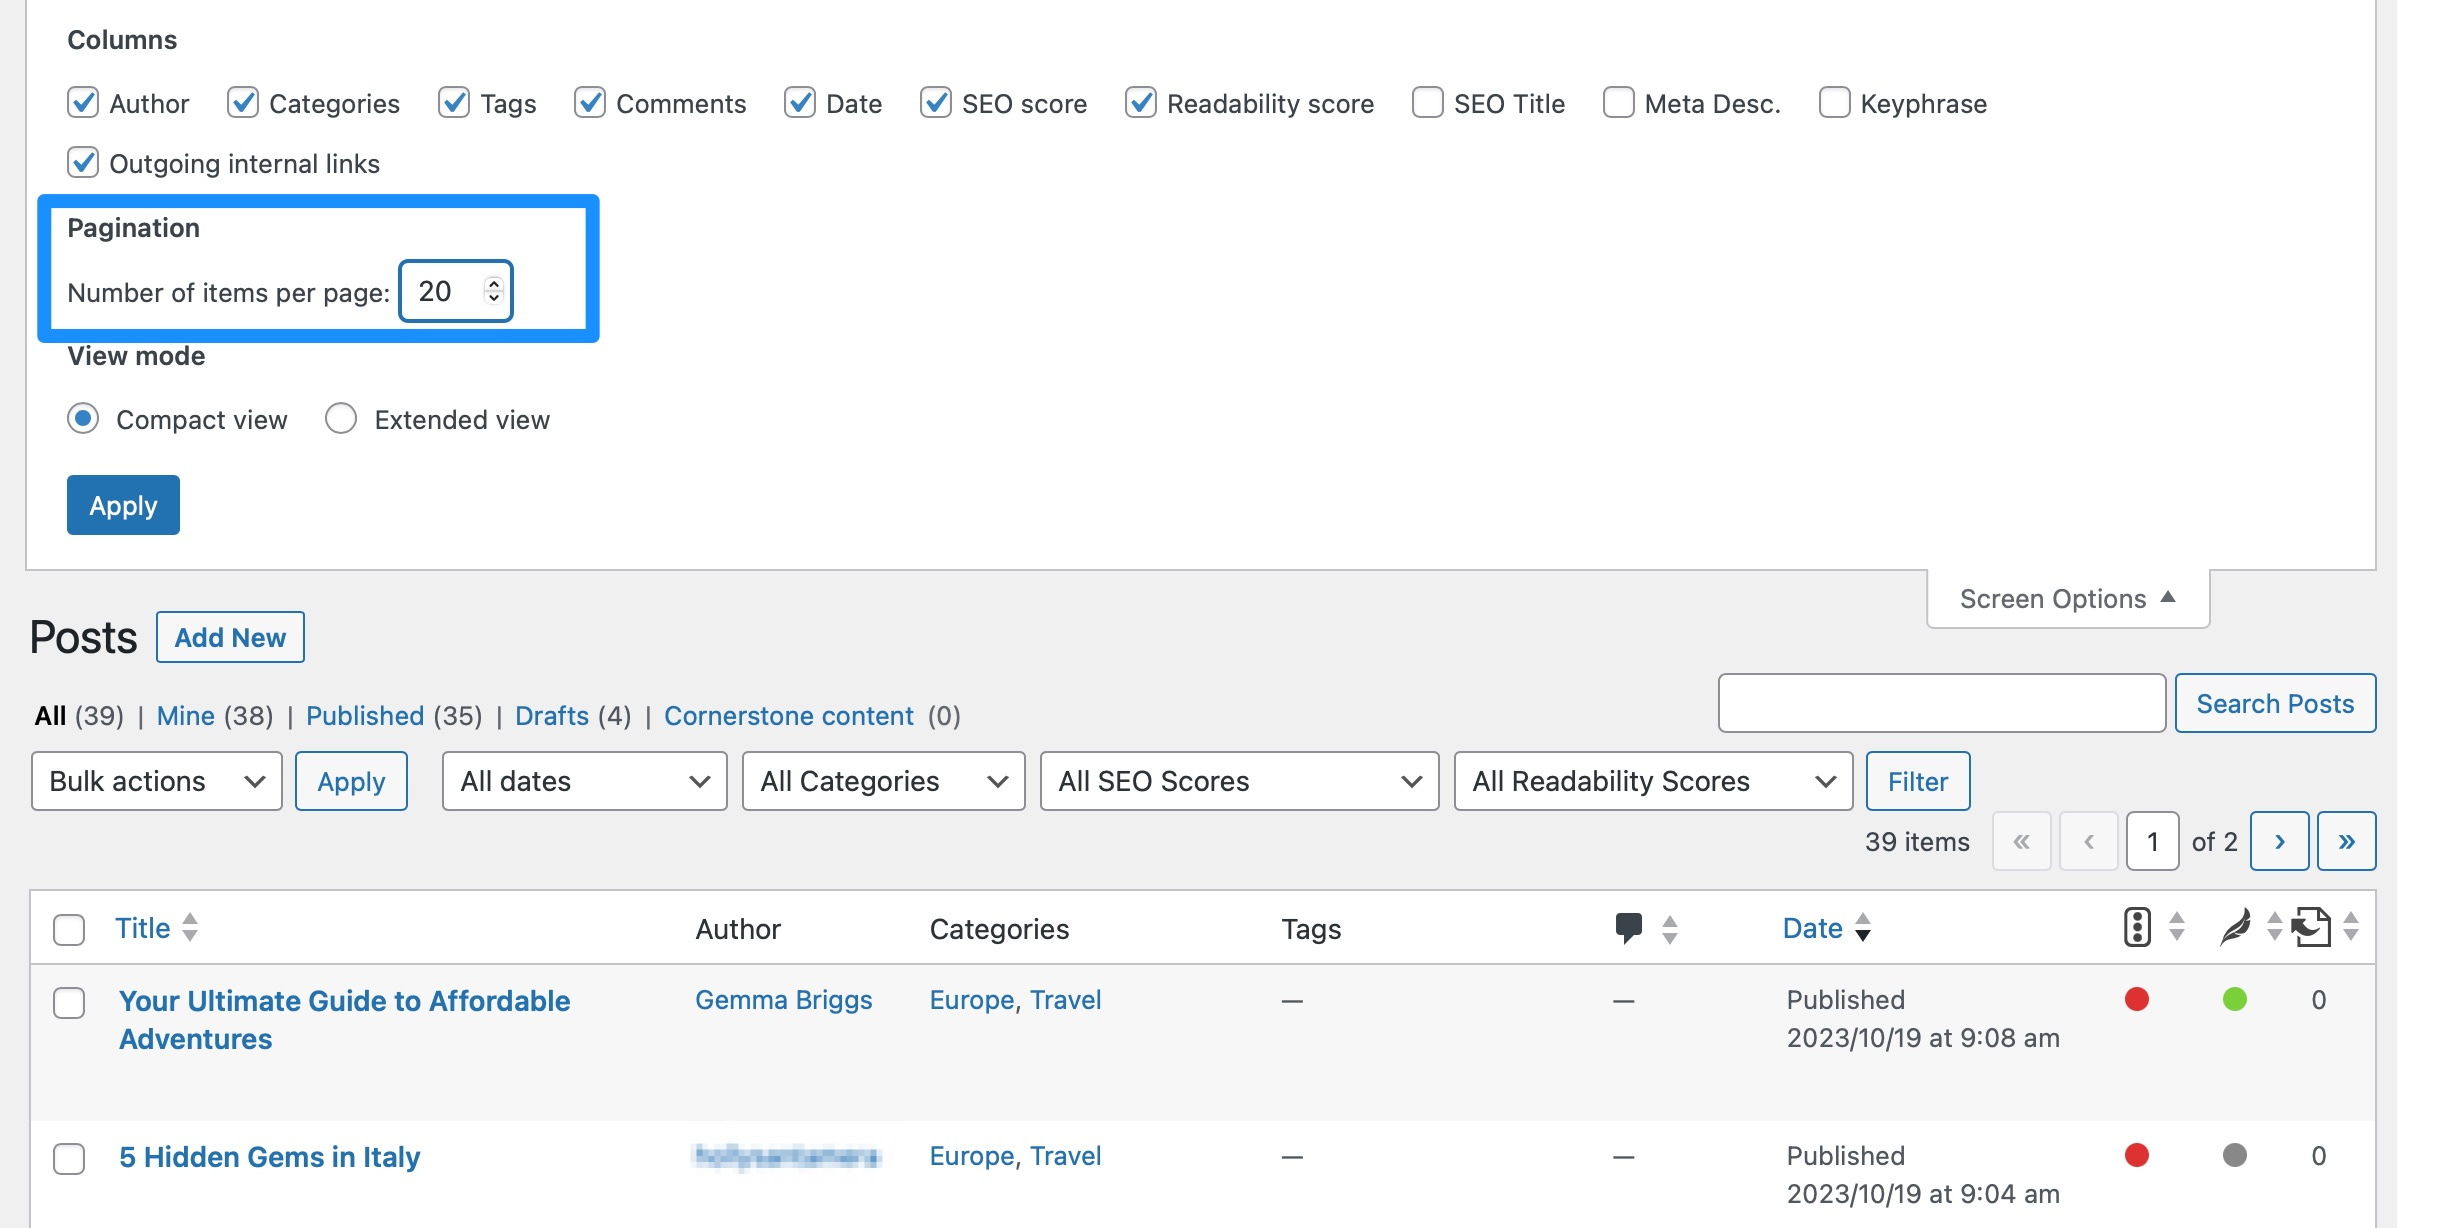Open the Bulk actions dropdown

156,781
